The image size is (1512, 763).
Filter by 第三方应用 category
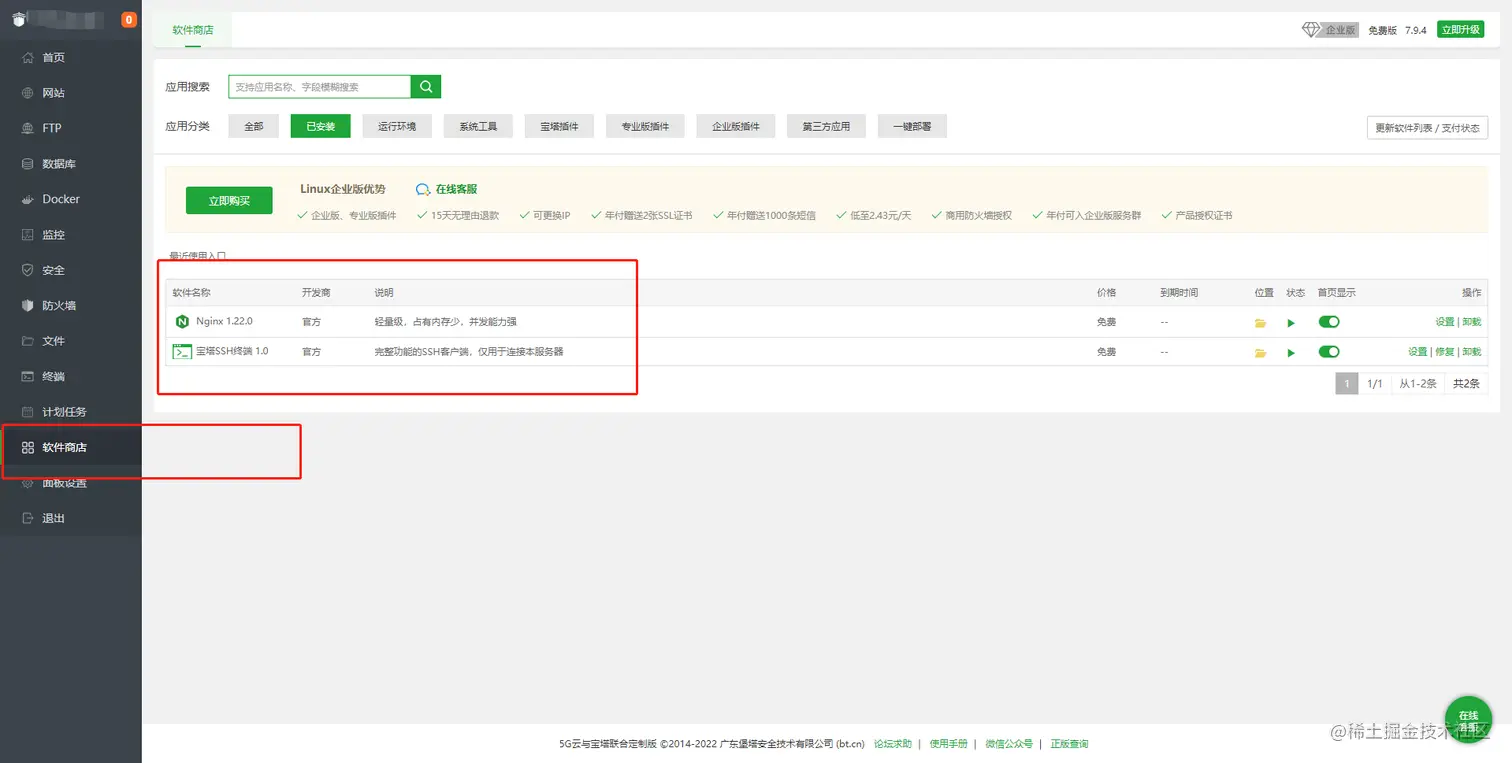click(826, 127)
